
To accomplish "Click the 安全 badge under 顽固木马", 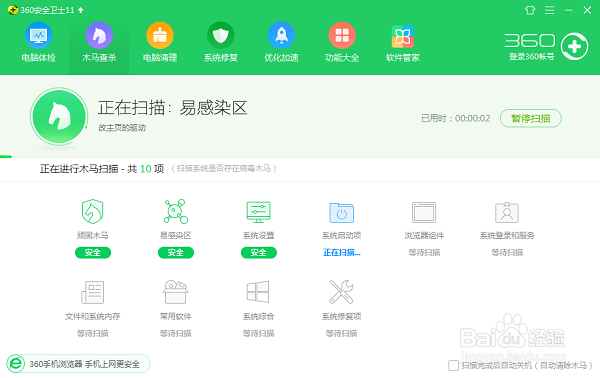I will click(93, 253).
